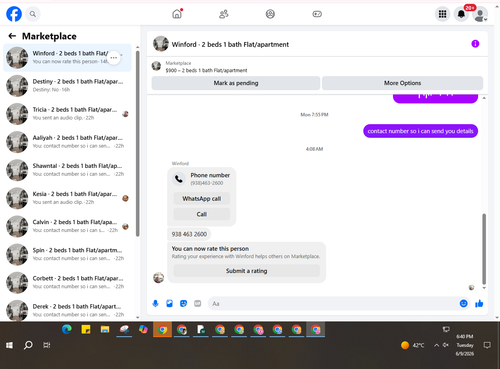Click the listing thumbnail next to Marketplace label
This screenshot has height=369, width=500.
click(156, 66)
